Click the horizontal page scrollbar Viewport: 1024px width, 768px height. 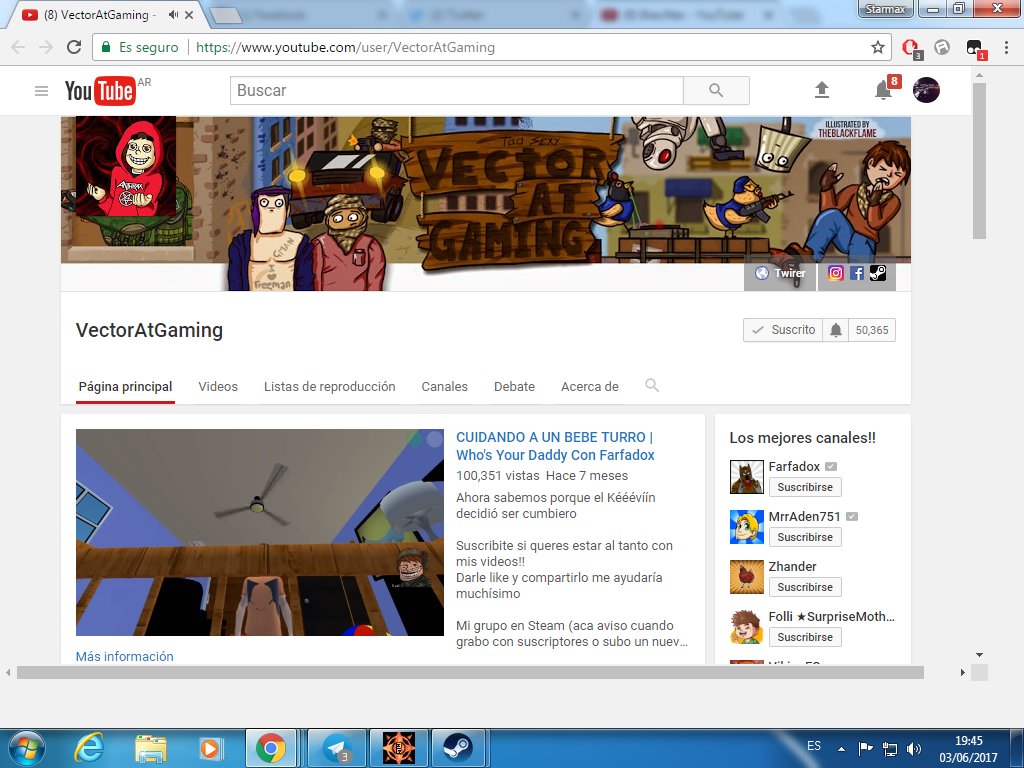[x=470, y=672]
